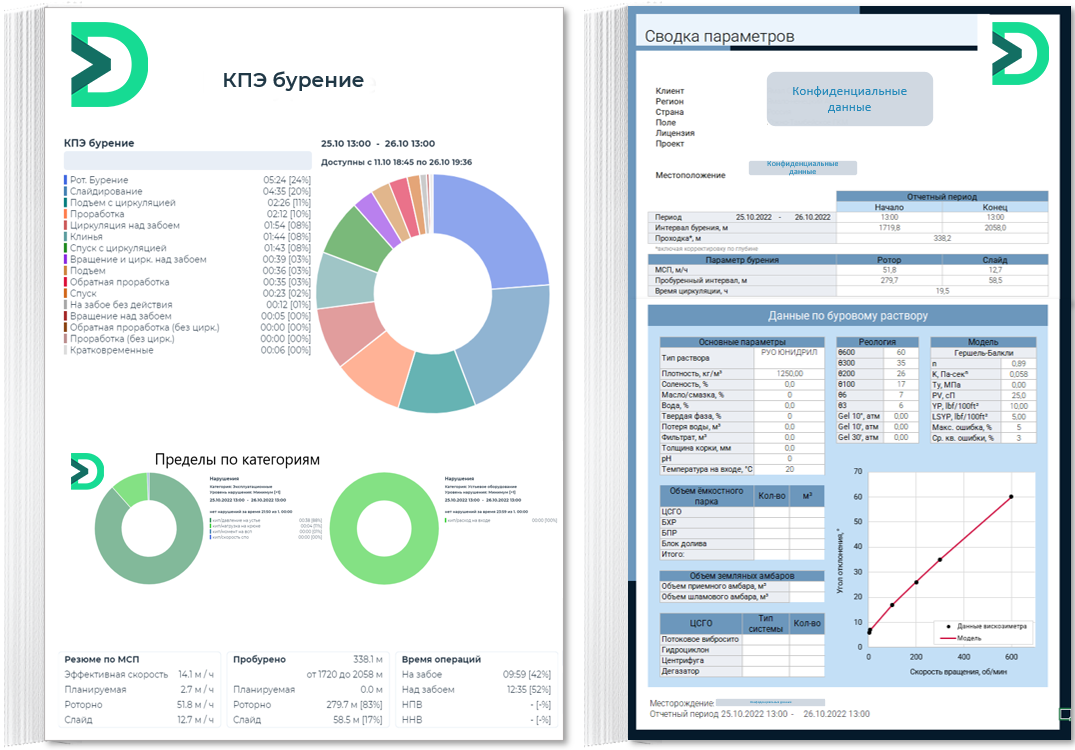Click the РУО ЮНИДРИЛ mud type cell
This screenshot has height=750, width=1075.
tap(790, 353)
